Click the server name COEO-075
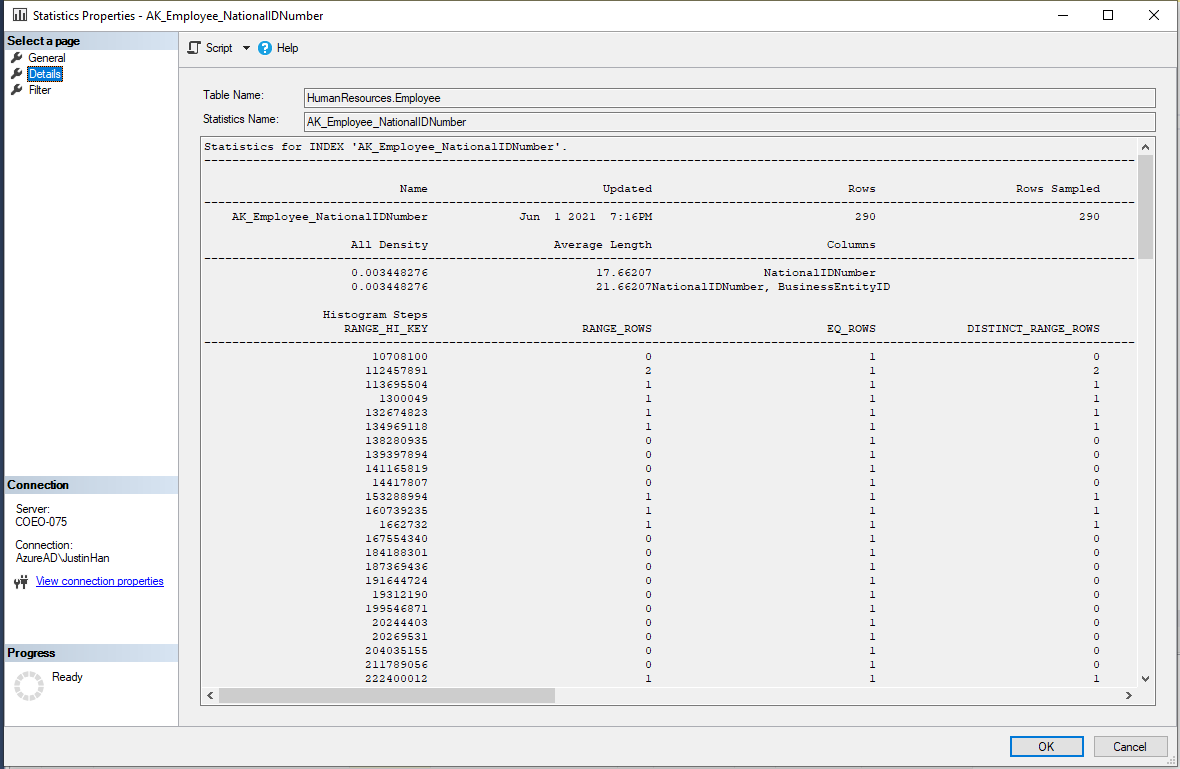 tap(41, 521)
